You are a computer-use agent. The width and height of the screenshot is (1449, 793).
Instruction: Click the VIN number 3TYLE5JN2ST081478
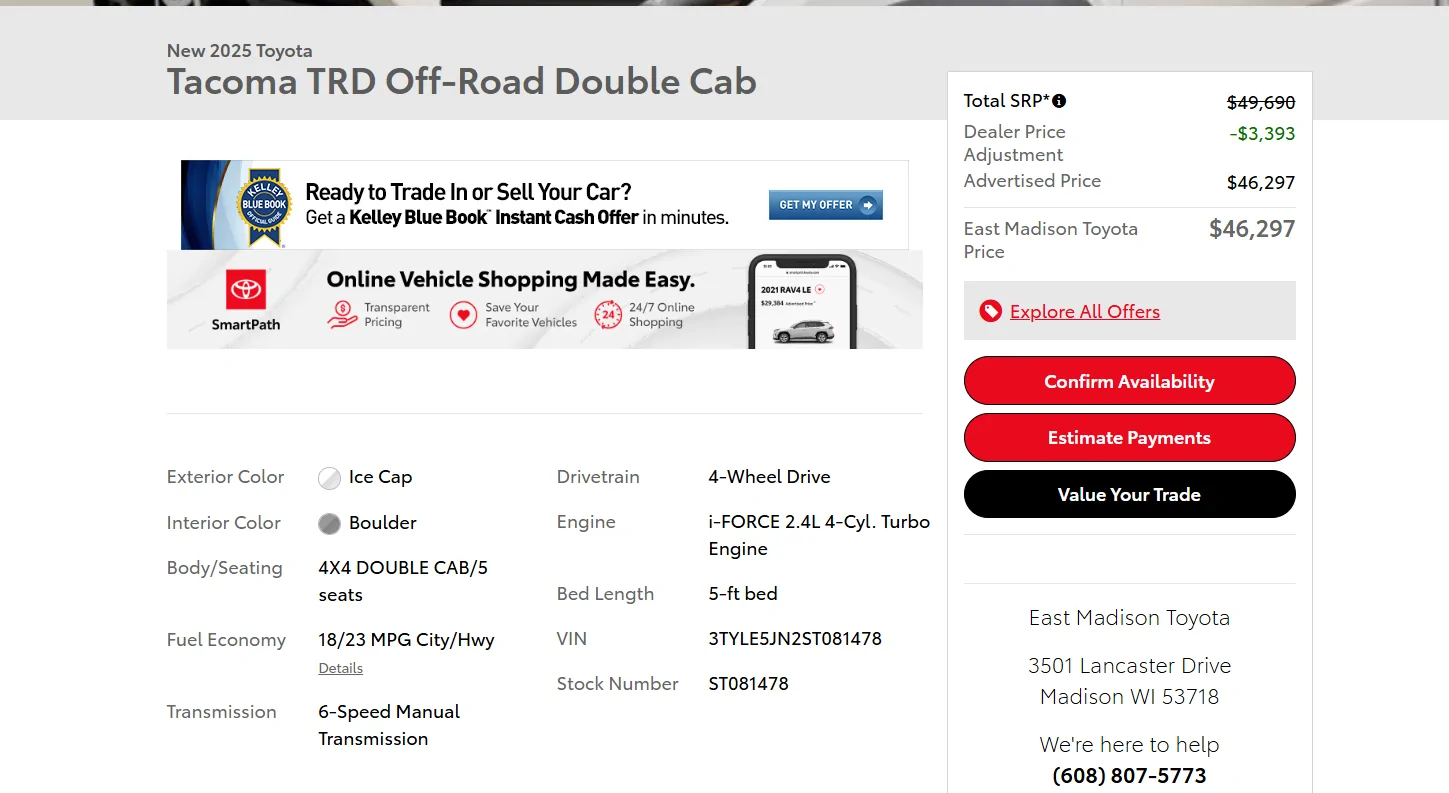point(794,638)
